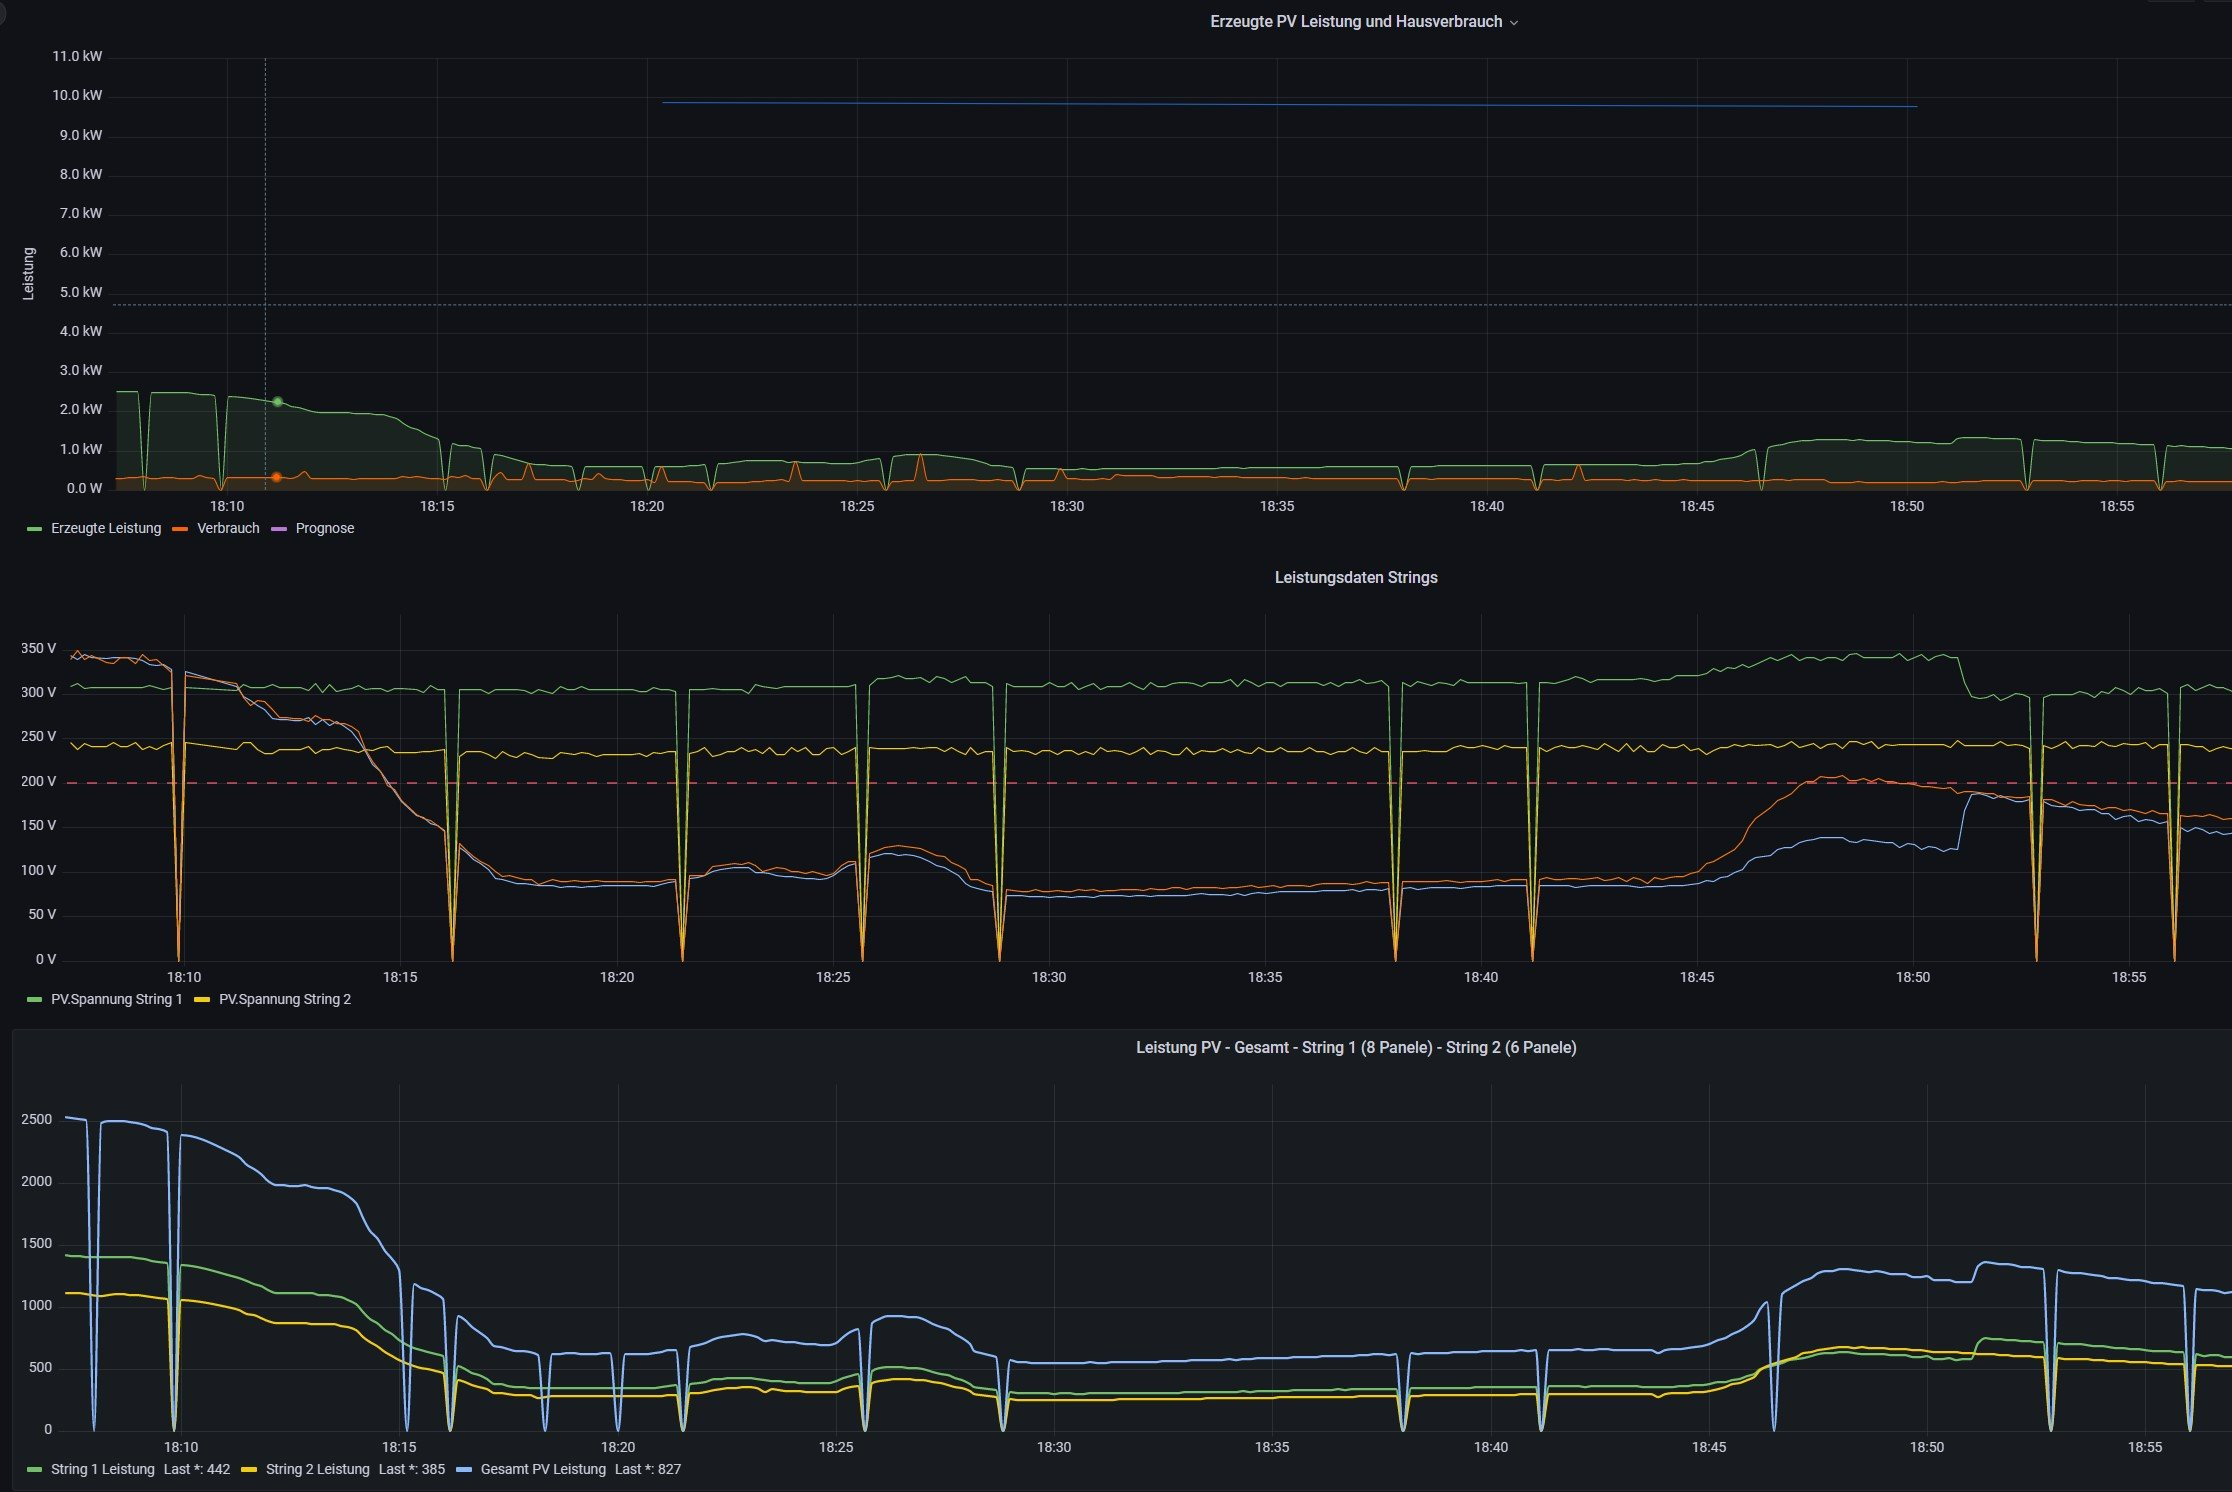2232x1492 pixels.
Task: Open the 'Leistungsdaten Strings' panel title menu
Action: 1355,577
